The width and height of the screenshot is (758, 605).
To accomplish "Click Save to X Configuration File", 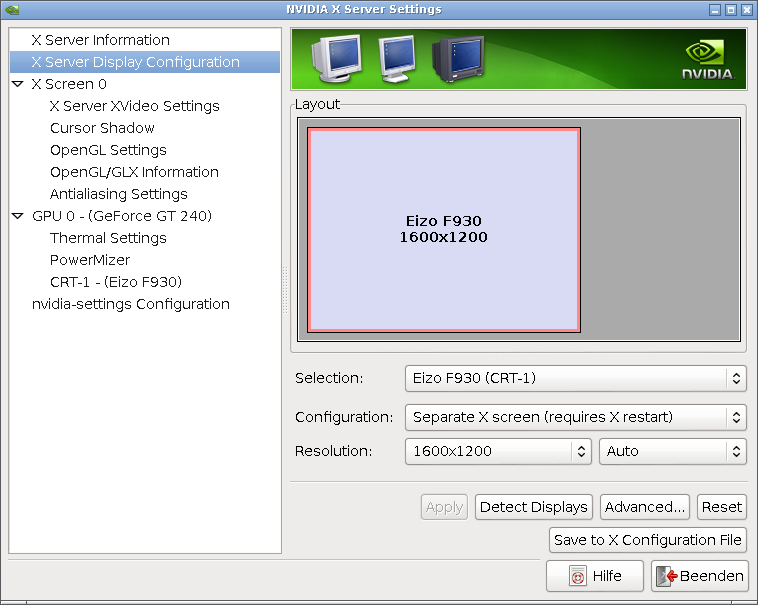I will [x=648, y=540].
